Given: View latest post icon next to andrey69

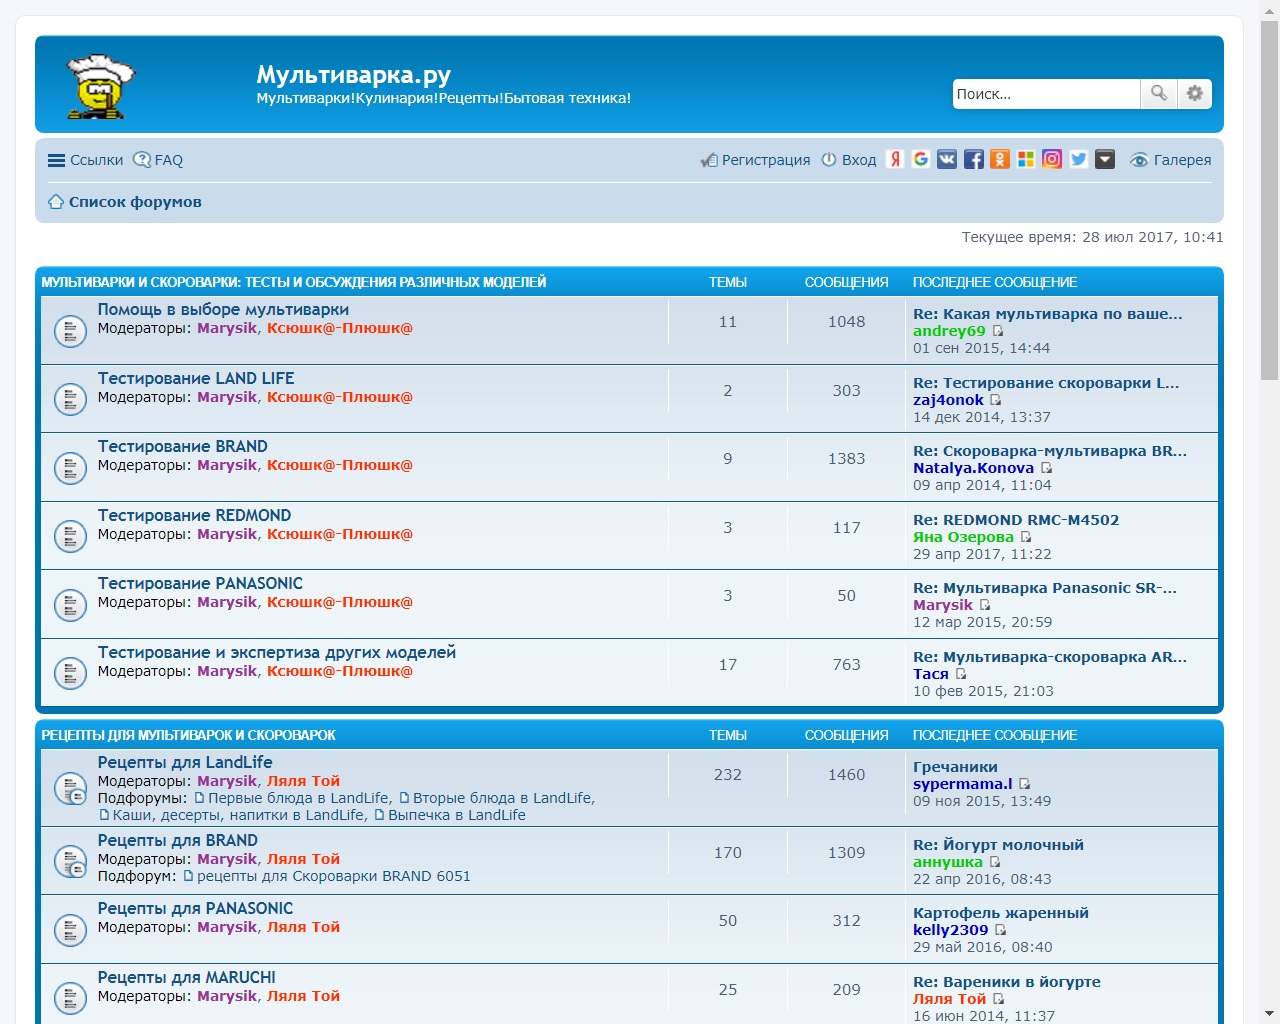Looking at the screenshot, I should pyautogui.click(x=997, y=332).
